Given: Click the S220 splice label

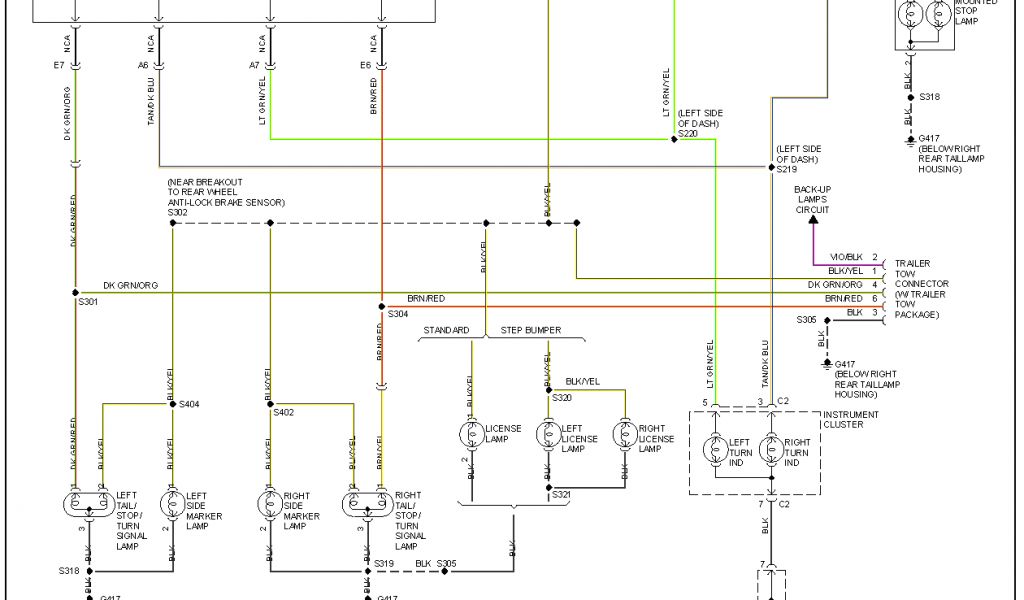Looking at the screenshot, I should pos(687,133).
